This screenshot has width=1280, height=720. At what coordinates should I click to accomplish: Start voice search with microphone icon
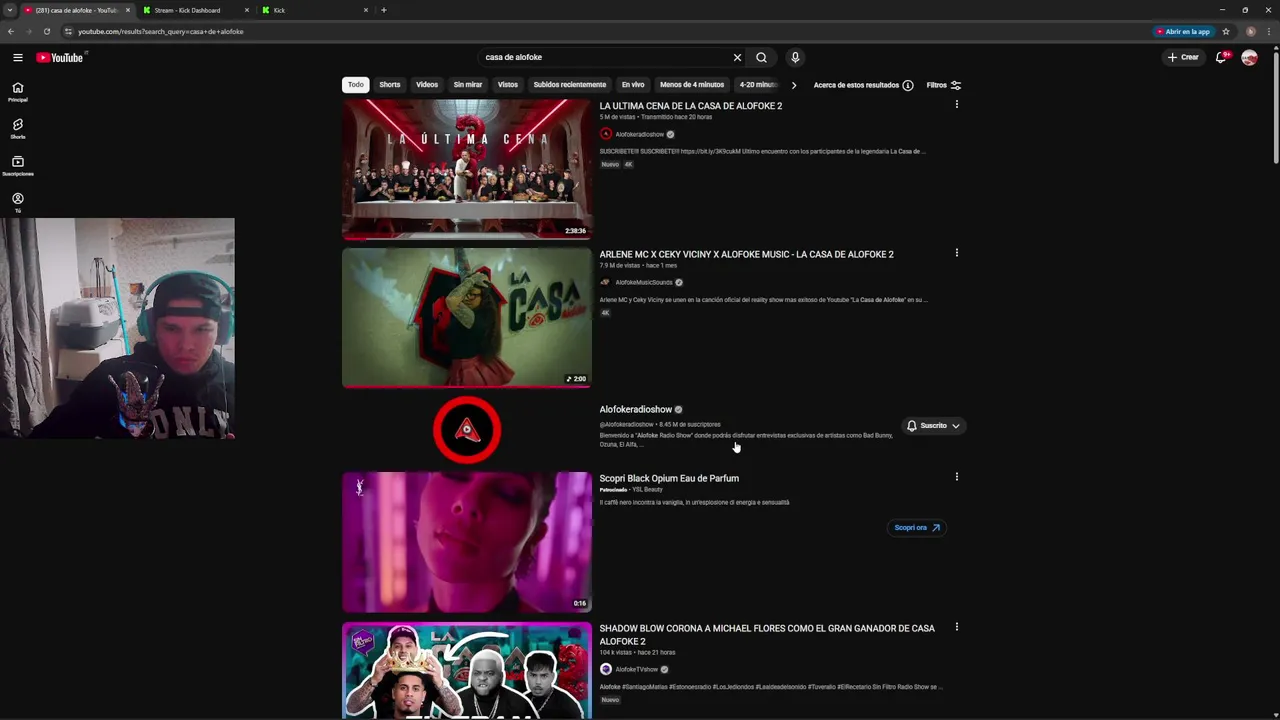[x=795, y=58]
